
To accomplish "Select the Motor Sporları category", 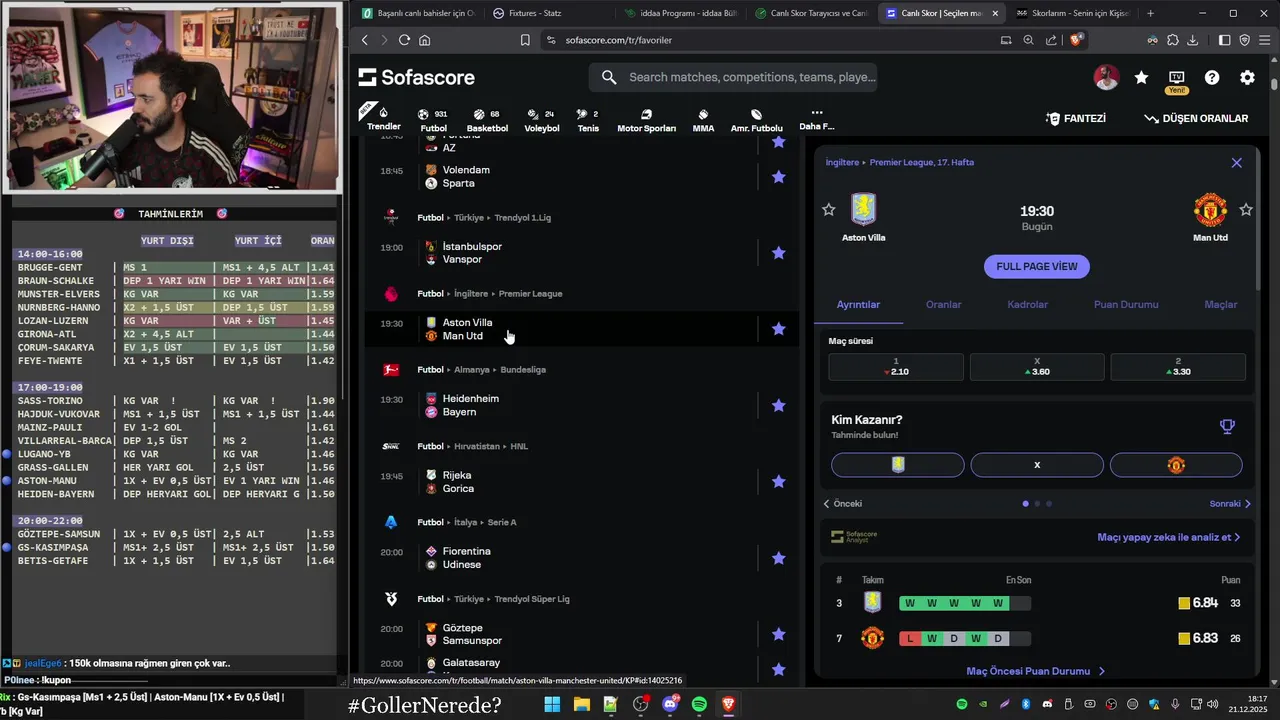I will pyautogui.click(x=646, y=120).
